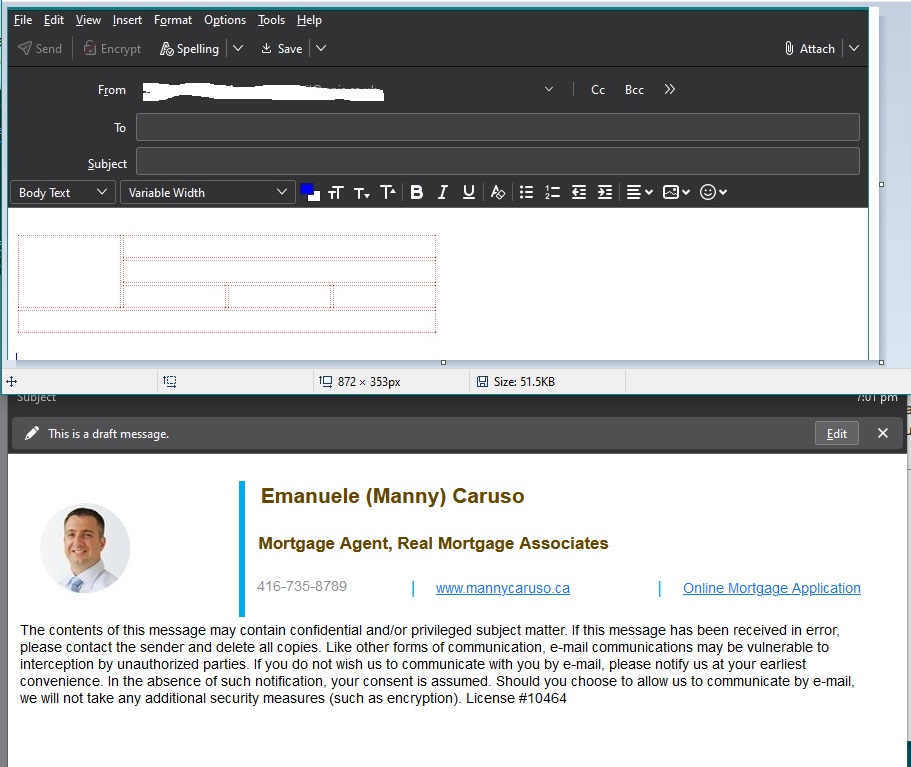
Task: Remove text styling with the eraser icon
Action: pos(498,192)
